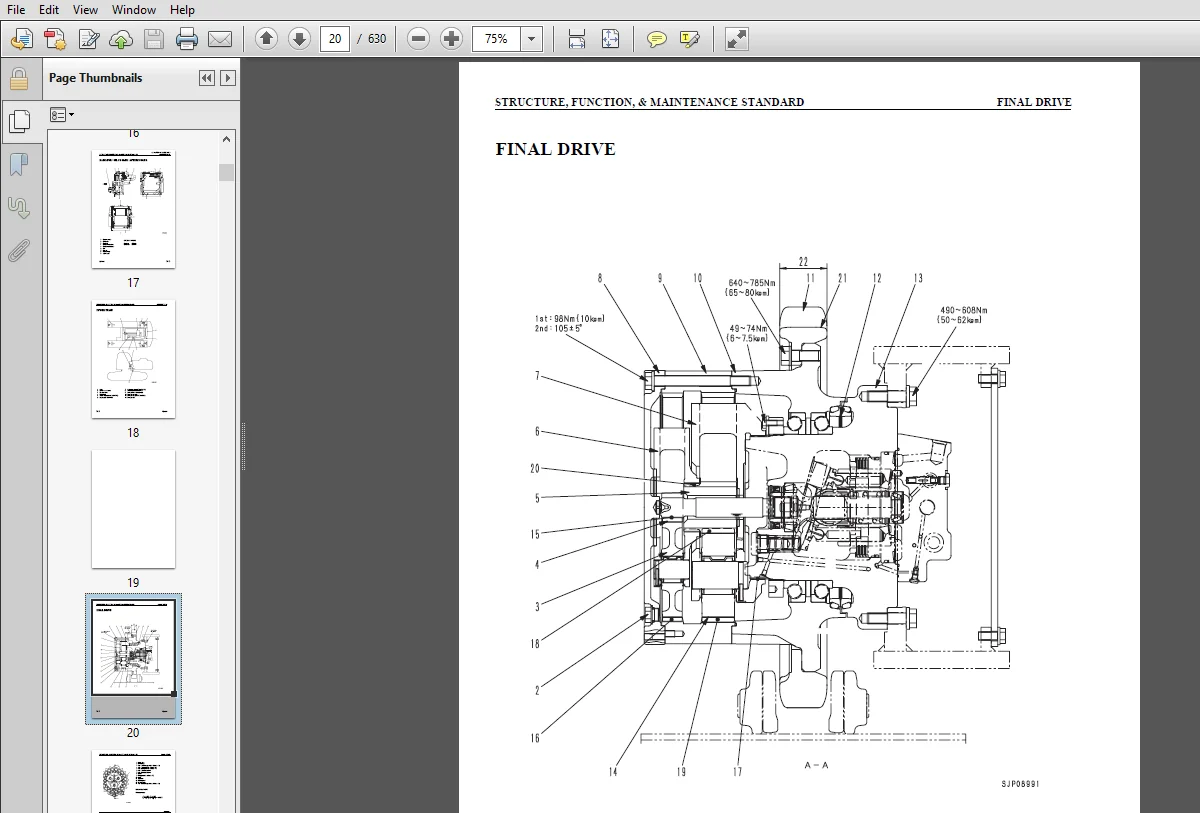Click page label '18' under thumbnail

[133, 433]
